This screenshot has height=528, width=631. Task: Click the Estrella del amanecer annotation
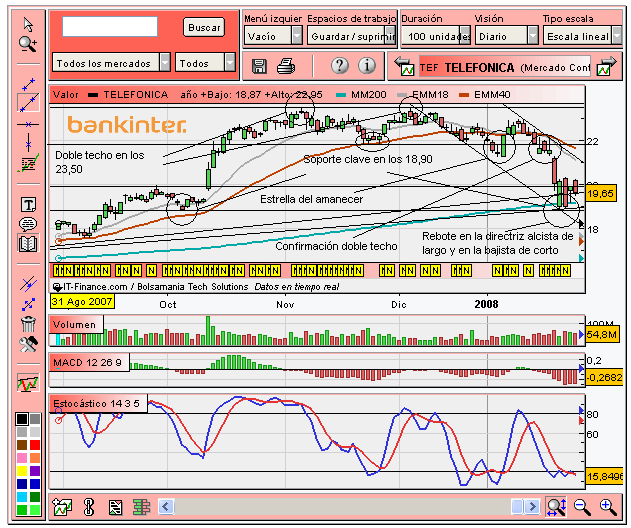tap(311, 199)
